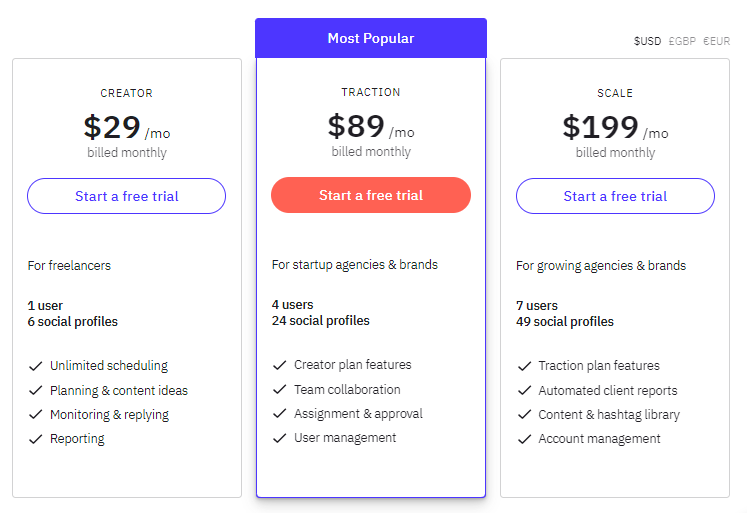Click checkmark next to Content & hashtag library
Screen dimensions: 747x513
(525, 414)
